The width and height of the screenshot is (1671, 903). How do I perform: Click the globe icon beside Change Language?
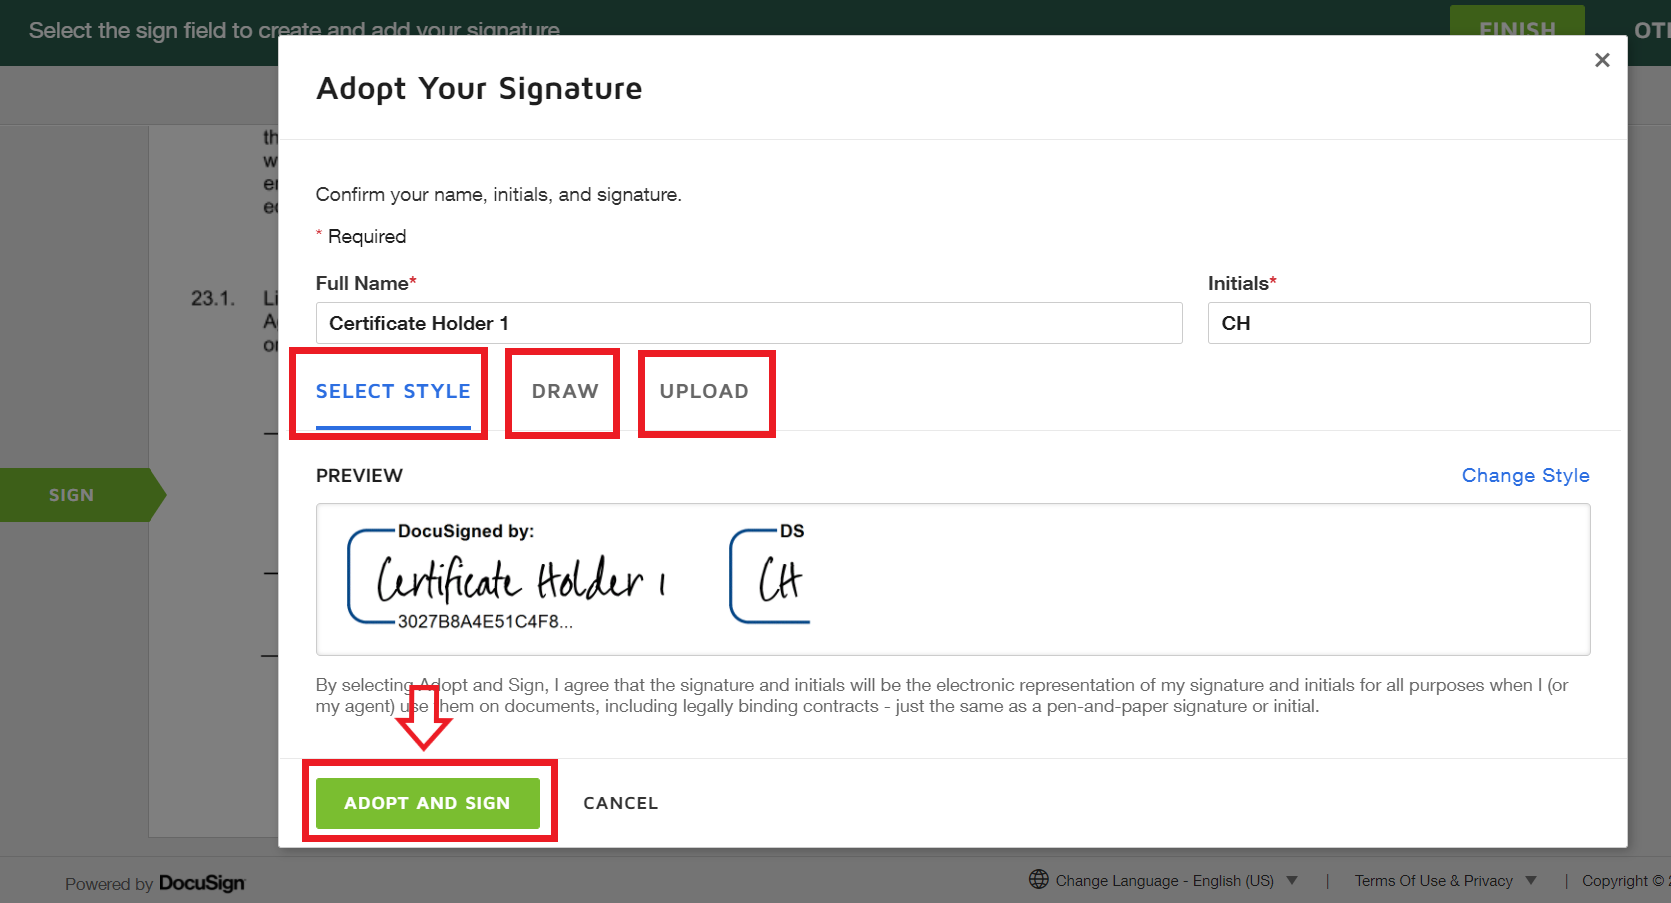click(1038, 879)
